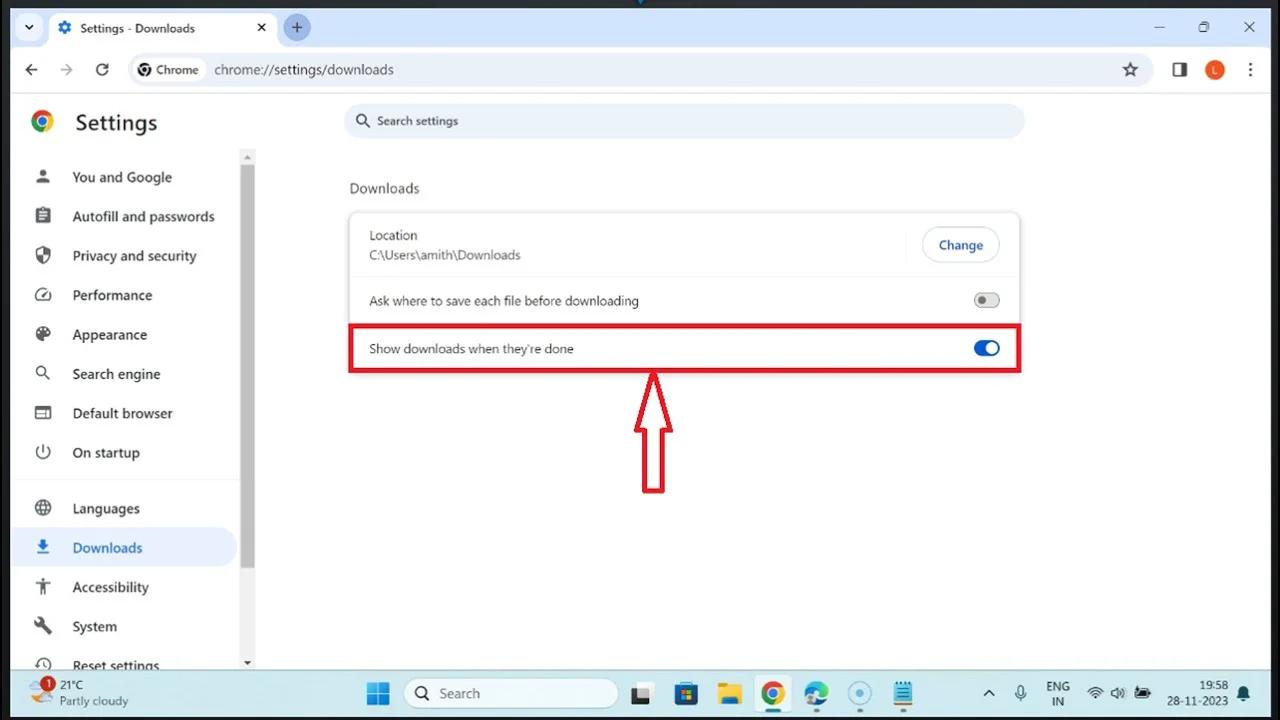This screenshot has width=1280, height=720.
Task: Open Chrome's side panel
Action: pyautogui.click(x=1180, y=70)
